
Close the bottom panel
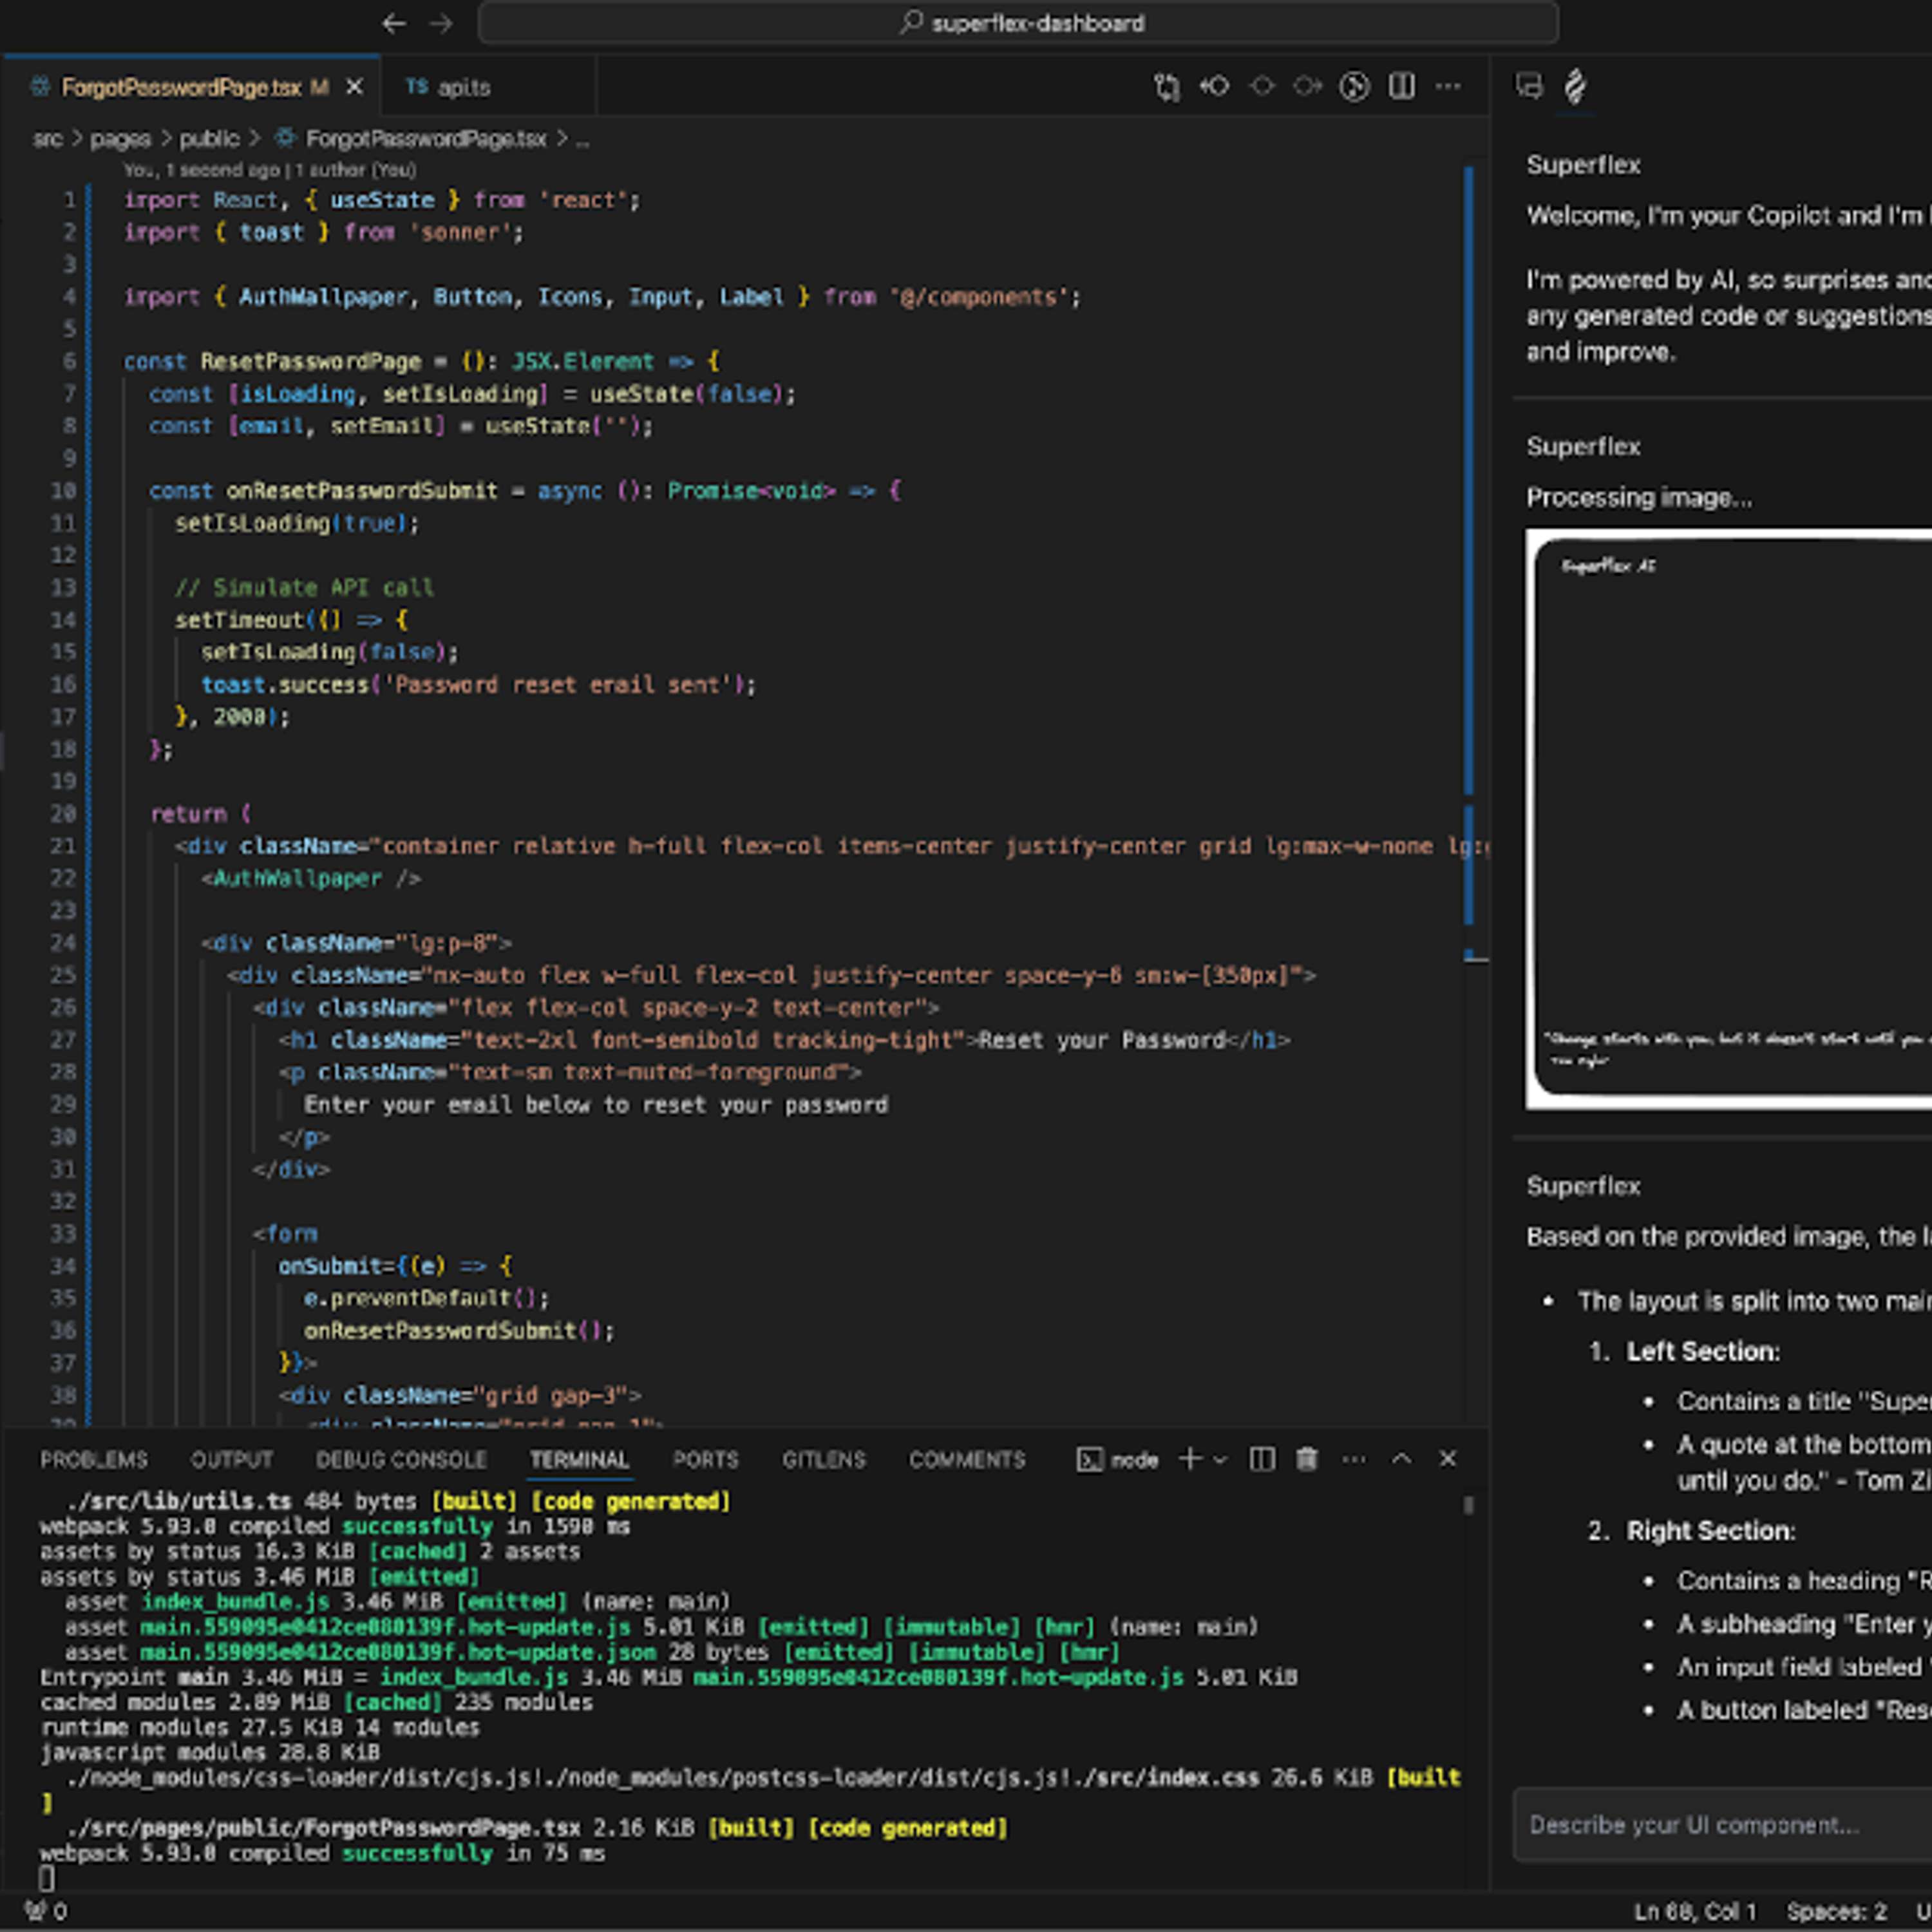pos(1447,1459)
